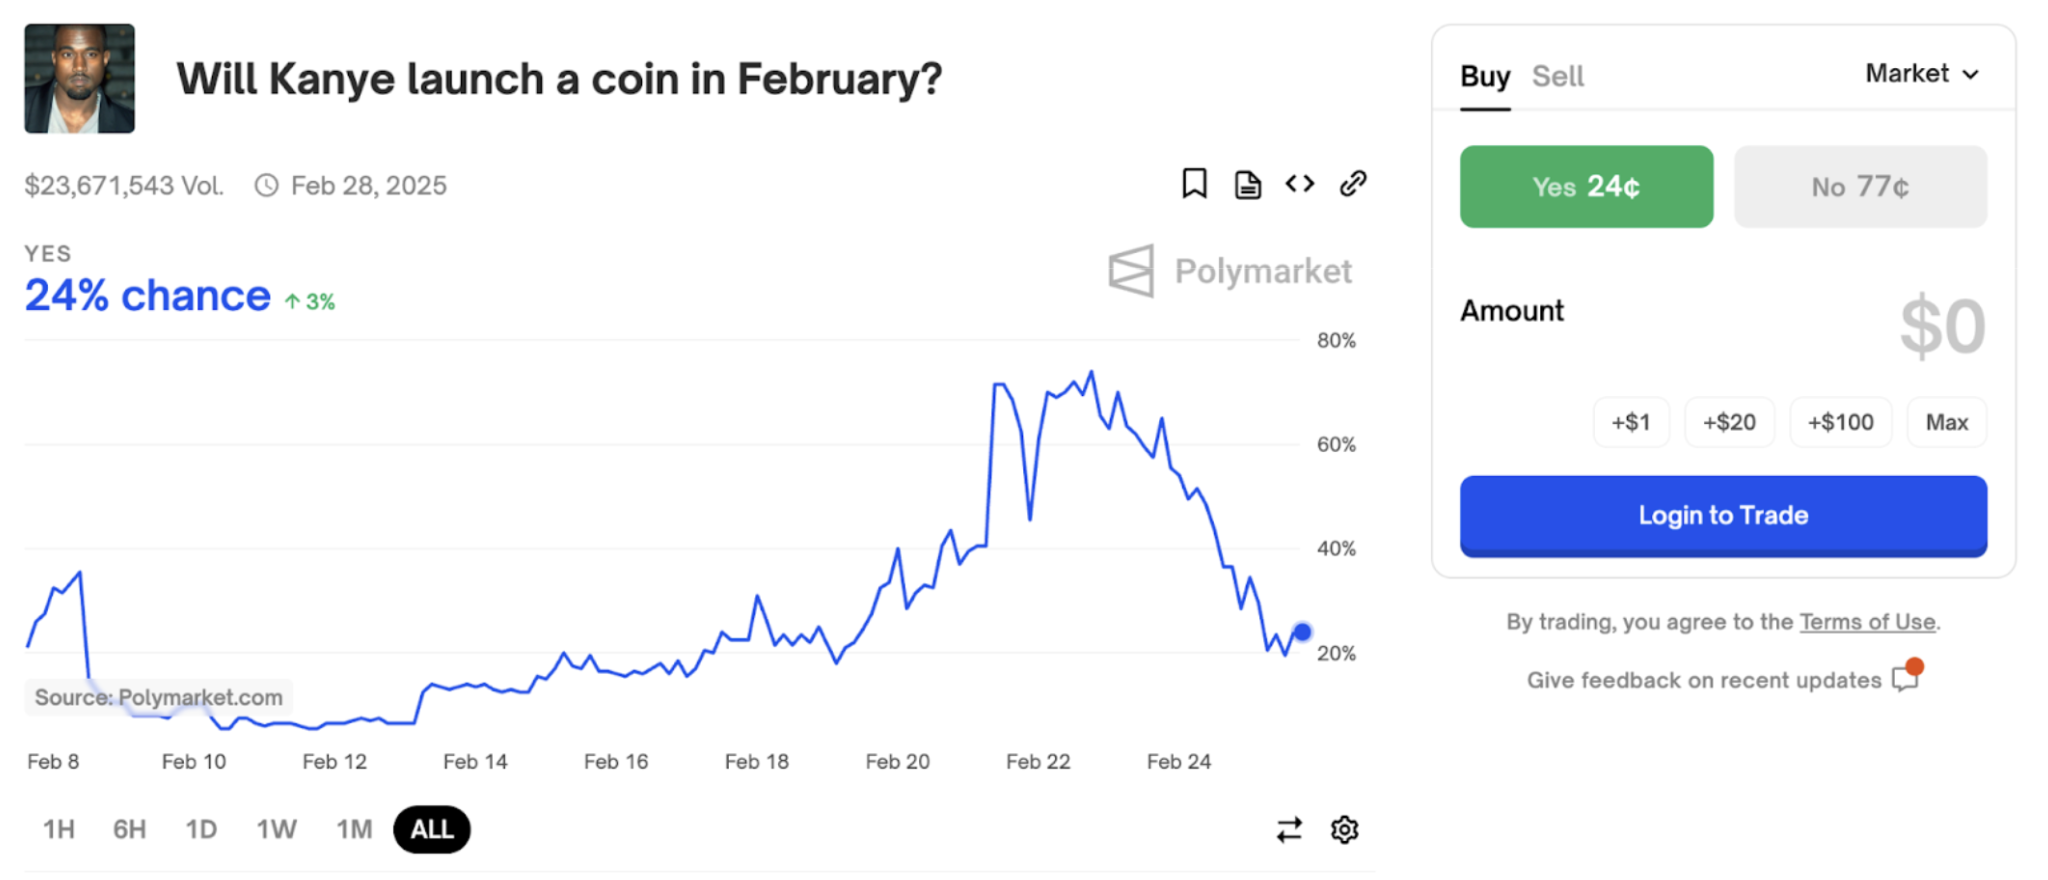Bookmark this Kanye coin market
This screenshot has width=2048, height=880.
coord(1194,184)
